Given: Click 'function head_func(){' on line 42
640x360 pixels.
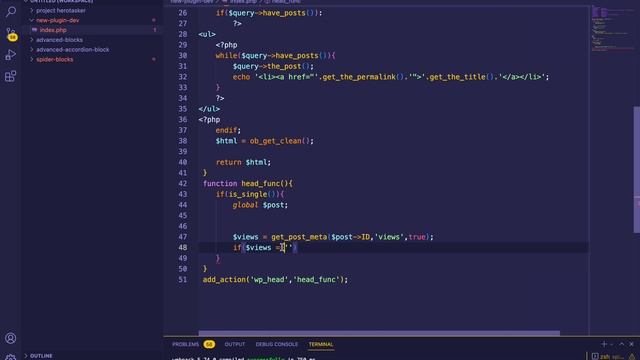Looking at the screenshot, I should pos(248,183).
